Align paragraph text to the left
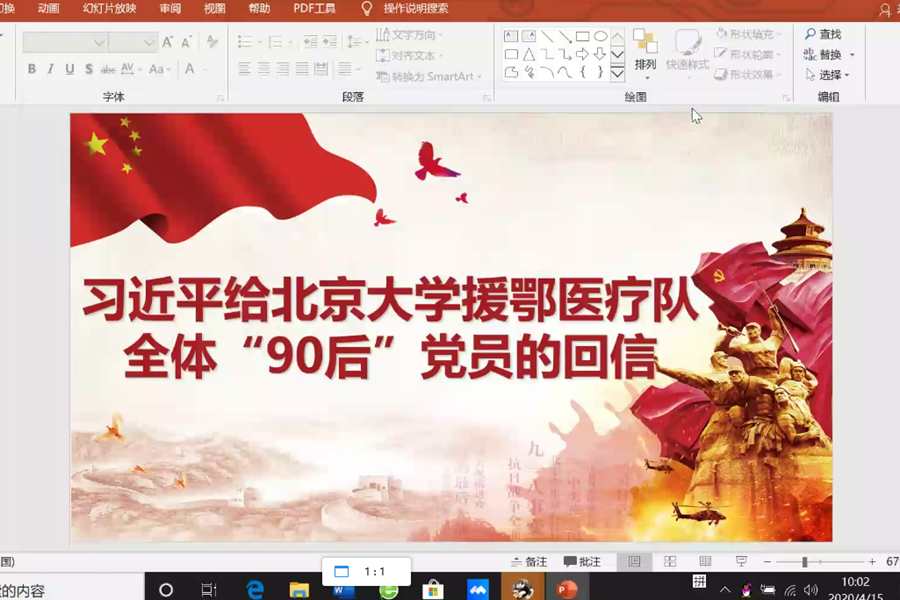This screenshot has width=900, height=600. (x=245, y=69)
